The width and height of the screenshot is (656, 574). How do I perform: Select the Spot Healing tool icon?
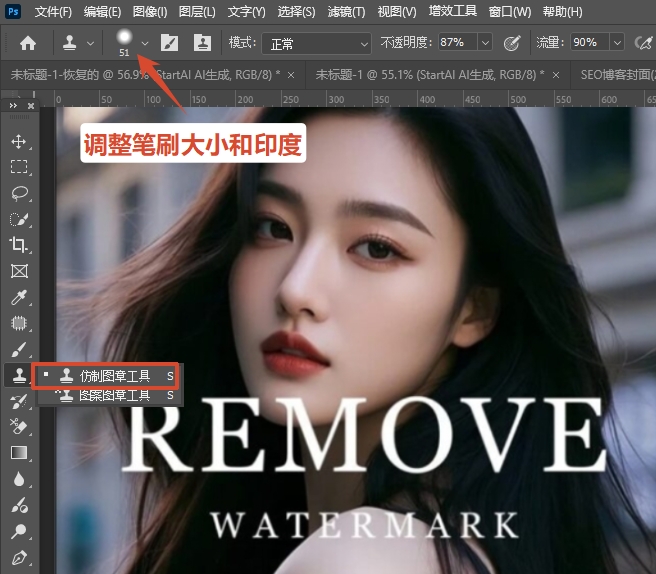(19, 323)
